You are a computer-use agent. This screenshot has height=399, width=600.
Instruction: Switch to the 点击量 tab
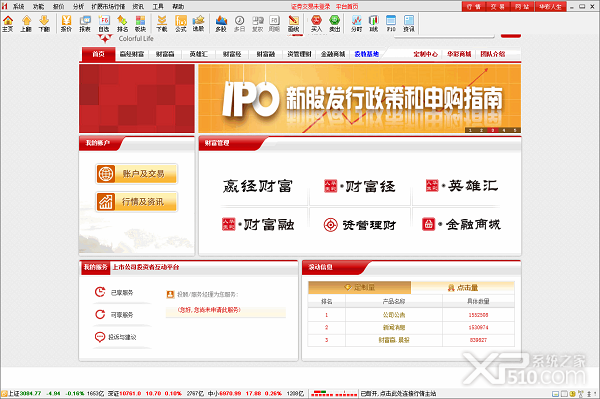(x=463, y=288)
